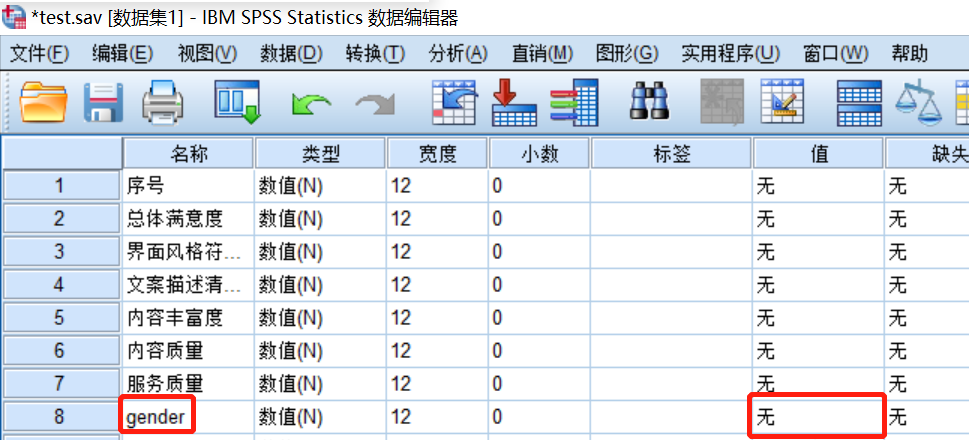This screenshot has width=969, height=440.
Task: Click the 宽度 column header
Action: coord(438,153)
